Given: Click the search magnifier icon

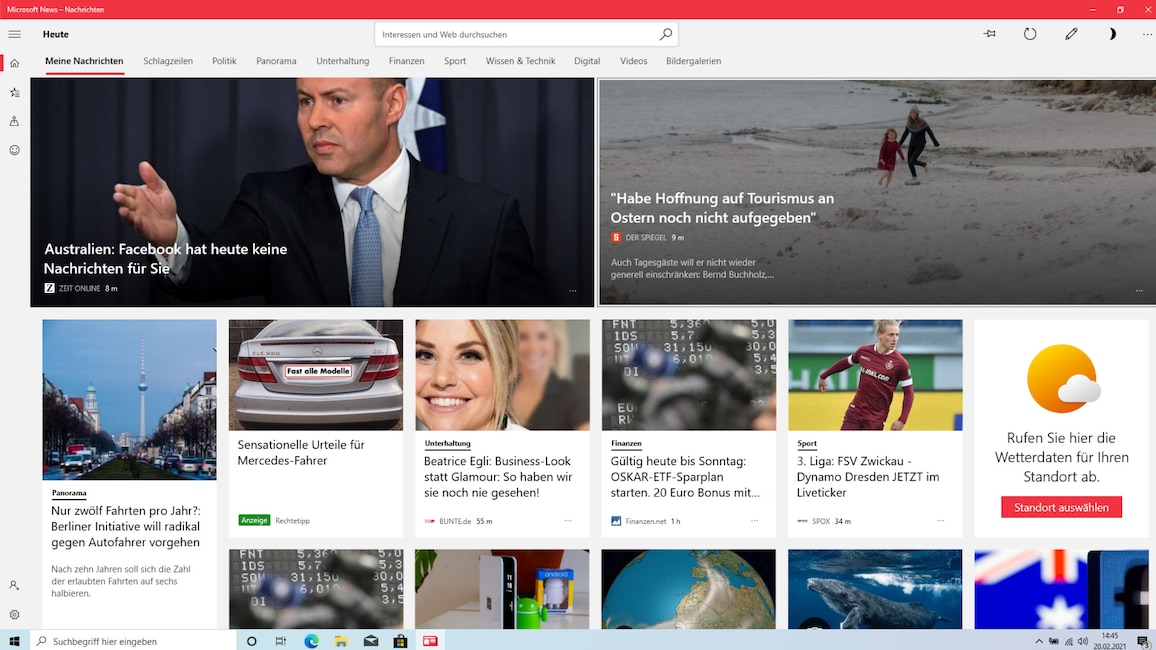Looking at the screenshot, I should point(665,34).
